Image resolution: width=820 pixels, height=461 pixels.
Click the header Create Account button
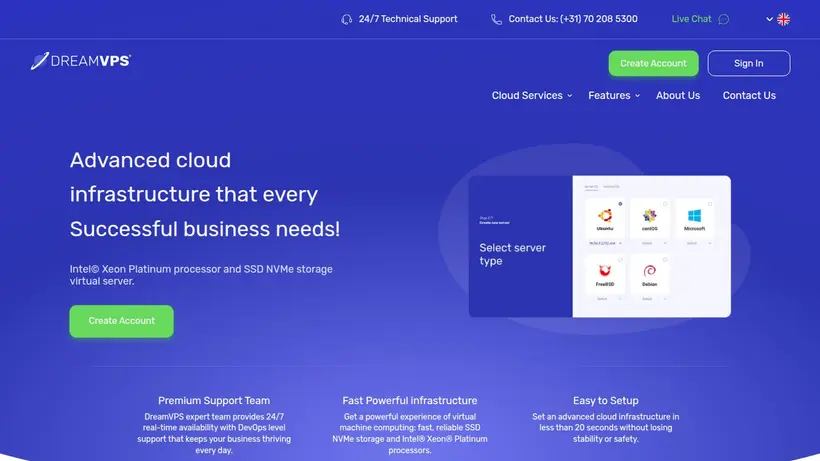[653, 63]
